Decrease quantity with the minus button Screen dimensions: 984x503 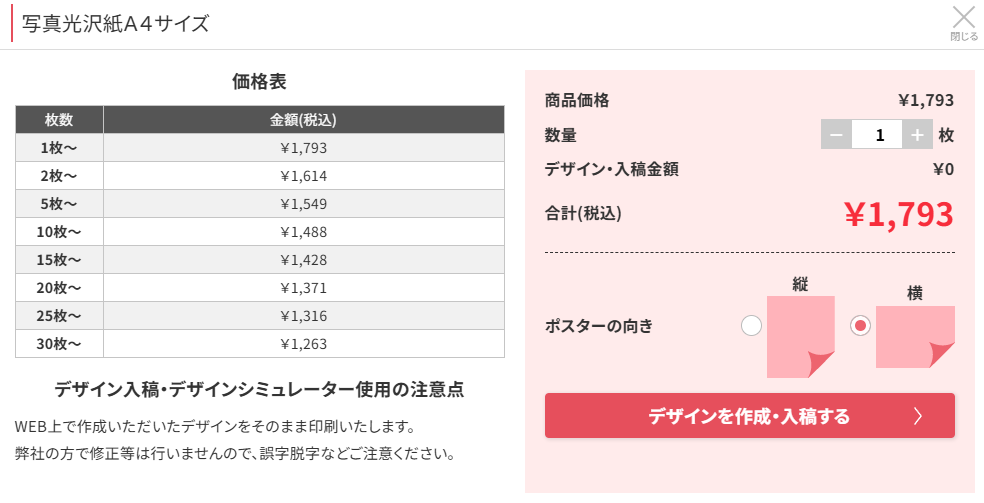pyautogui.click(x=836, y=135)
